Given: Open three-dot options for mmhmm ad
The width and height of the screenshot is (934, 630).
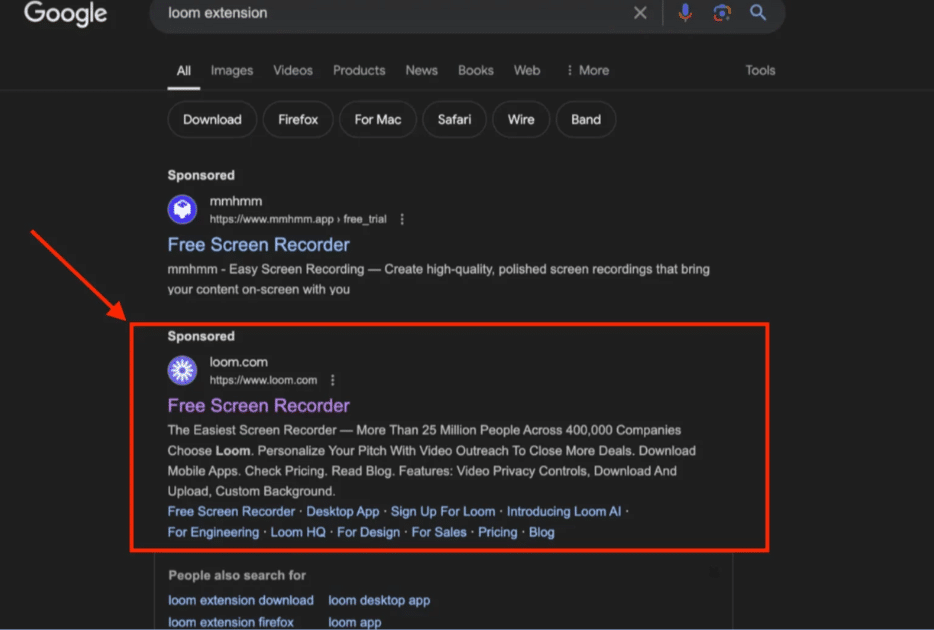Looking at the screenshot, I should [x=402, y=219].
